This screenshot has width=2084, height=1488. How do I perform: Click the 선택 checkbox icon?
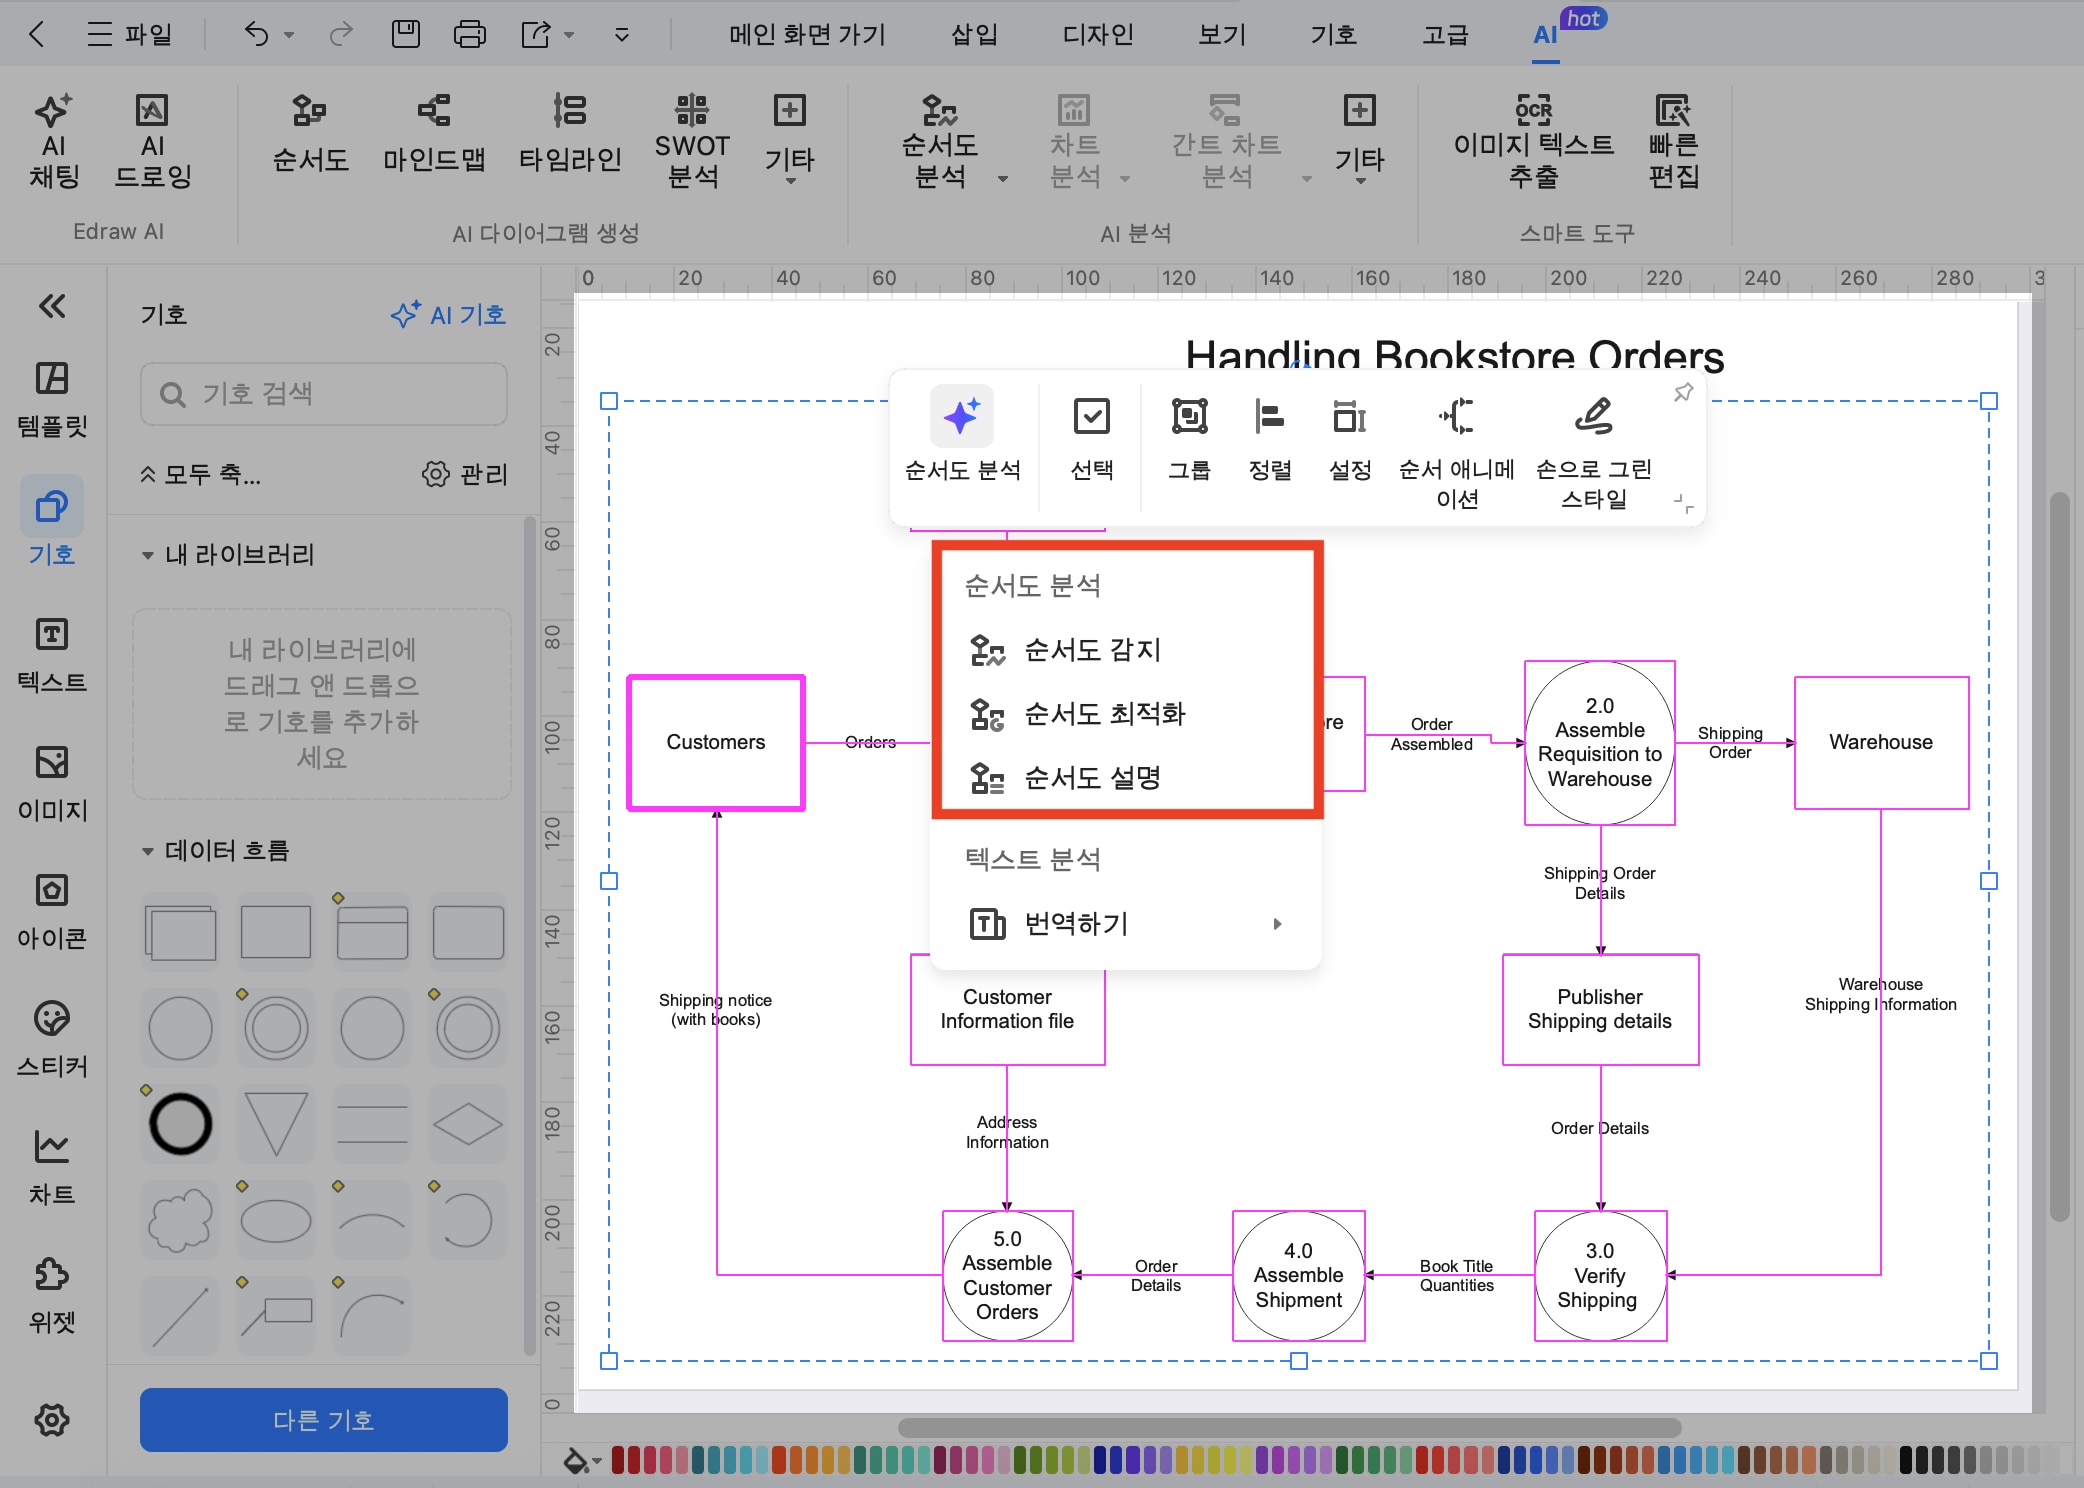click(x=1091, y=416)
